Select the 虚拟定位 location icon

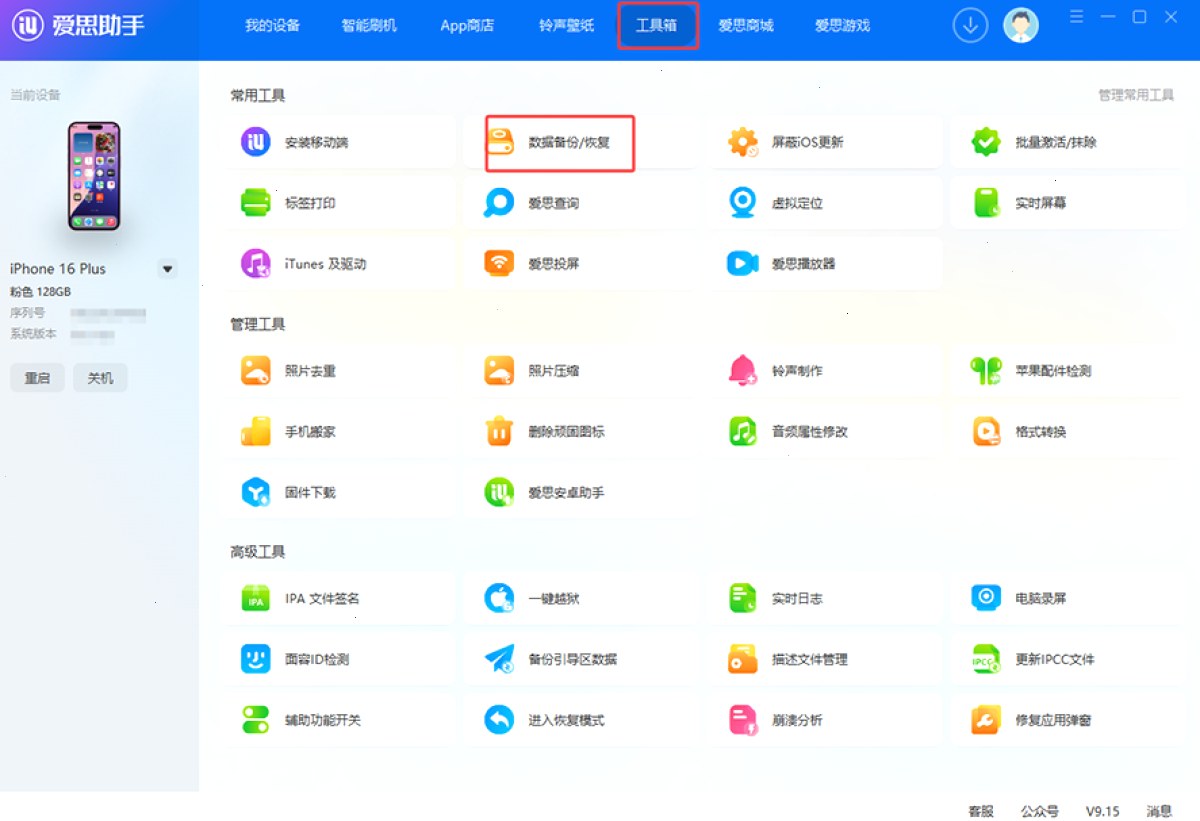(743, 203)
